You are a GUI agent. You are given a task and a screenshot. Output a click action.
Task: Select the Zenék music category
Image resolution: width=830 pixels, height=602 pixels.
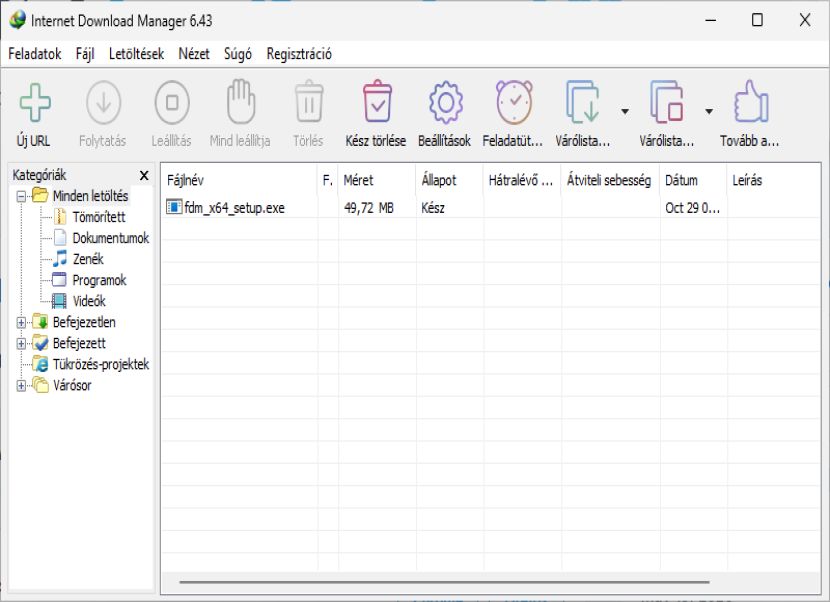(x=88, y=259)
